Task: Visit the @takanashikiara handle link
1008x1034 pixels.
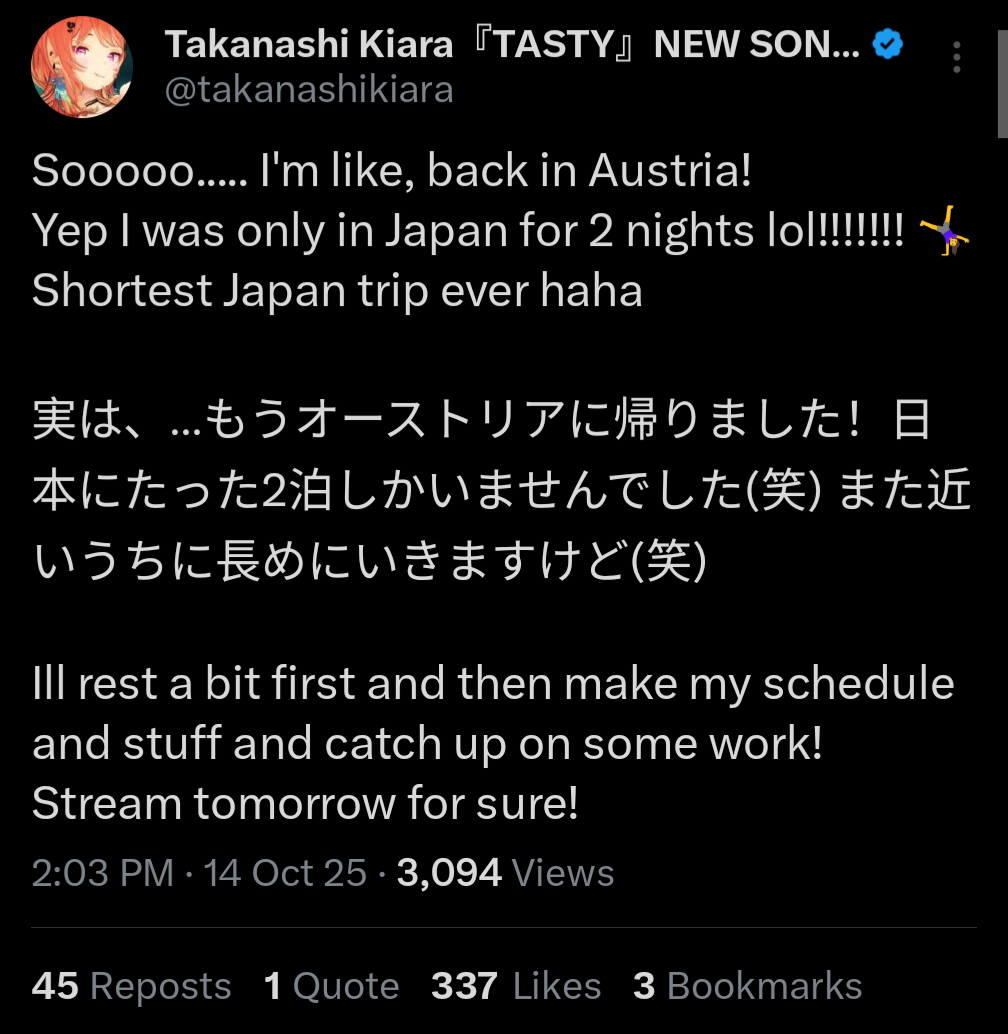Action: pyautogui.click(x=309, y=90)
